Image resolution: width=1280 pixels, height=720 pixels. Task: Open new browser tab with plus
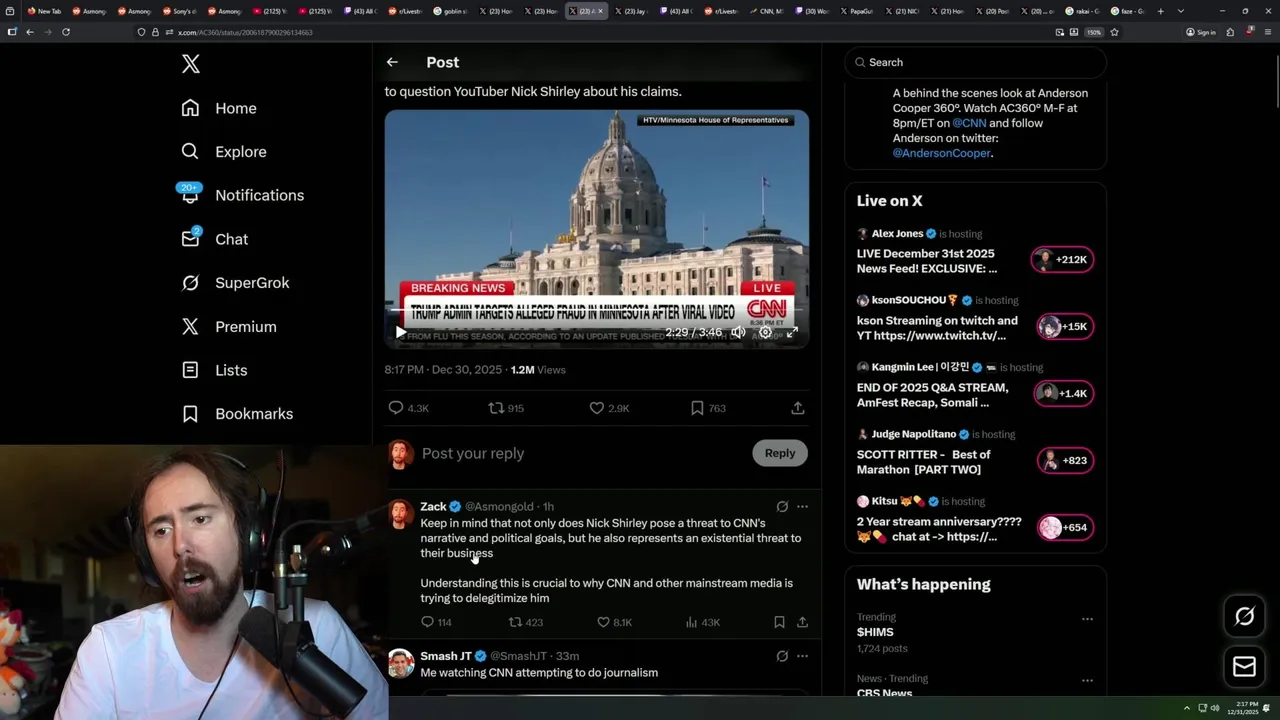1160,11
